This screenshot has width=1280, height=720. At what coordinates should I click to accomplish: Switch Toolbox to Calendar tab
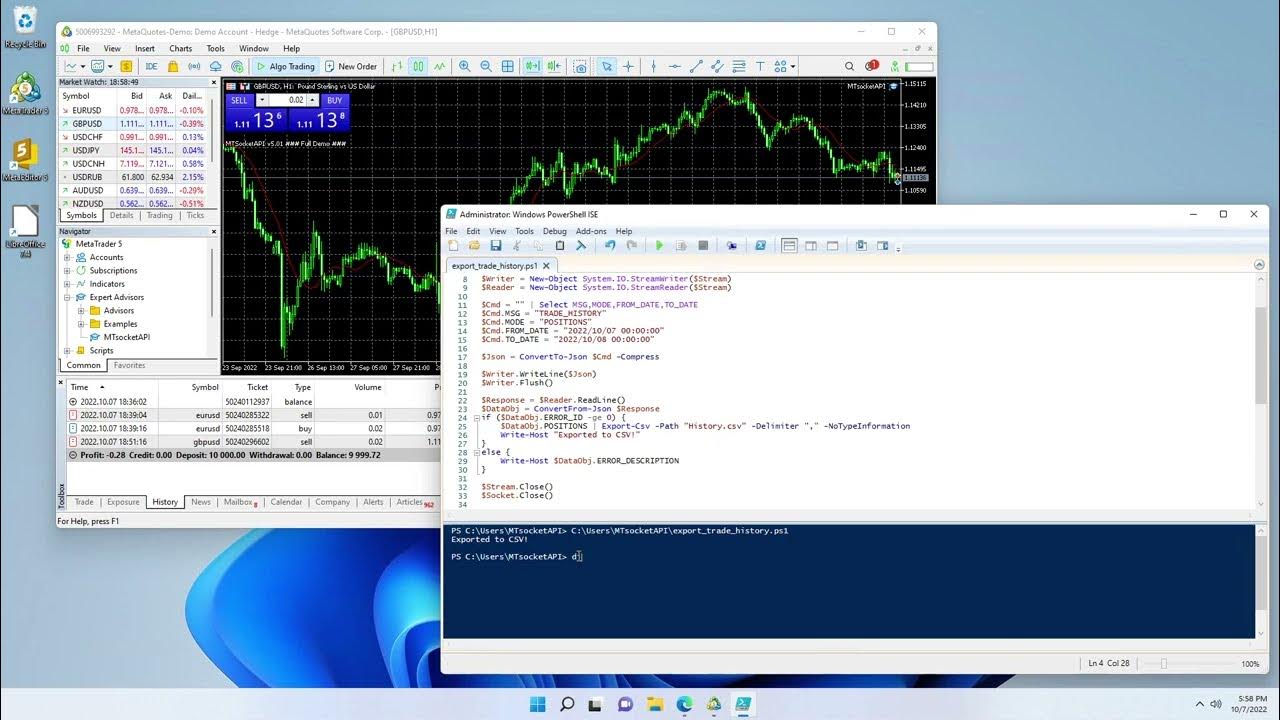point(286,502)
